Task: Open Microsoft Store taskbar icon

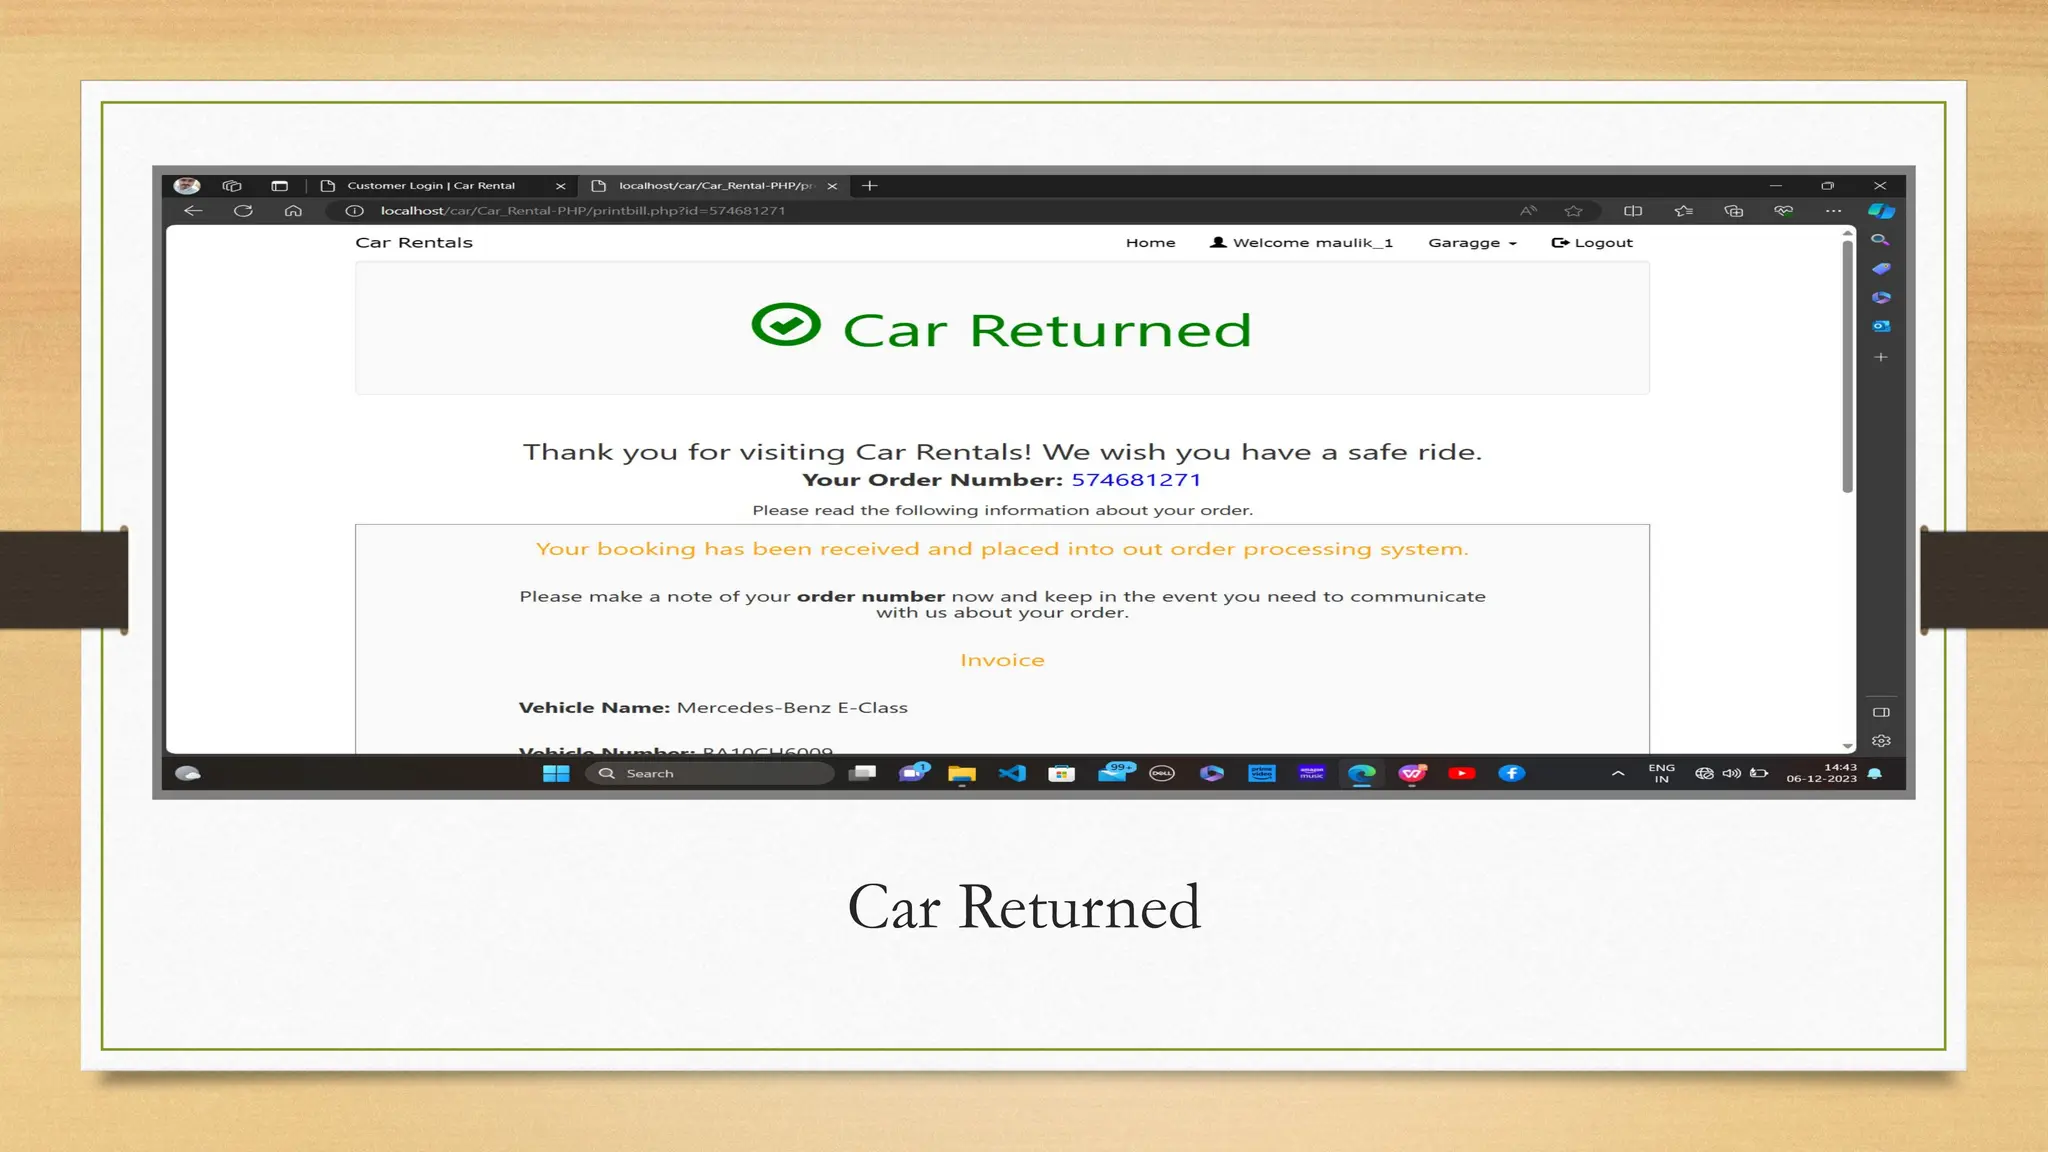Action: click(1062, 773)
